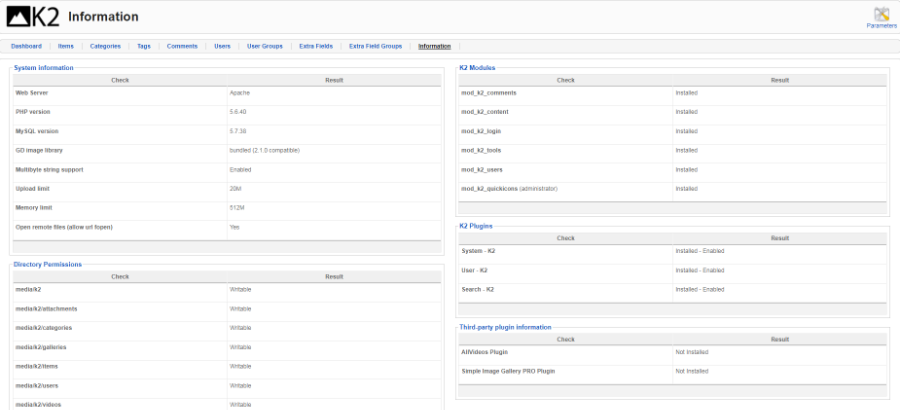Screen dimensions: 900x410
Task: Switch to the Categories tab
Action: (x=106, y=47)
